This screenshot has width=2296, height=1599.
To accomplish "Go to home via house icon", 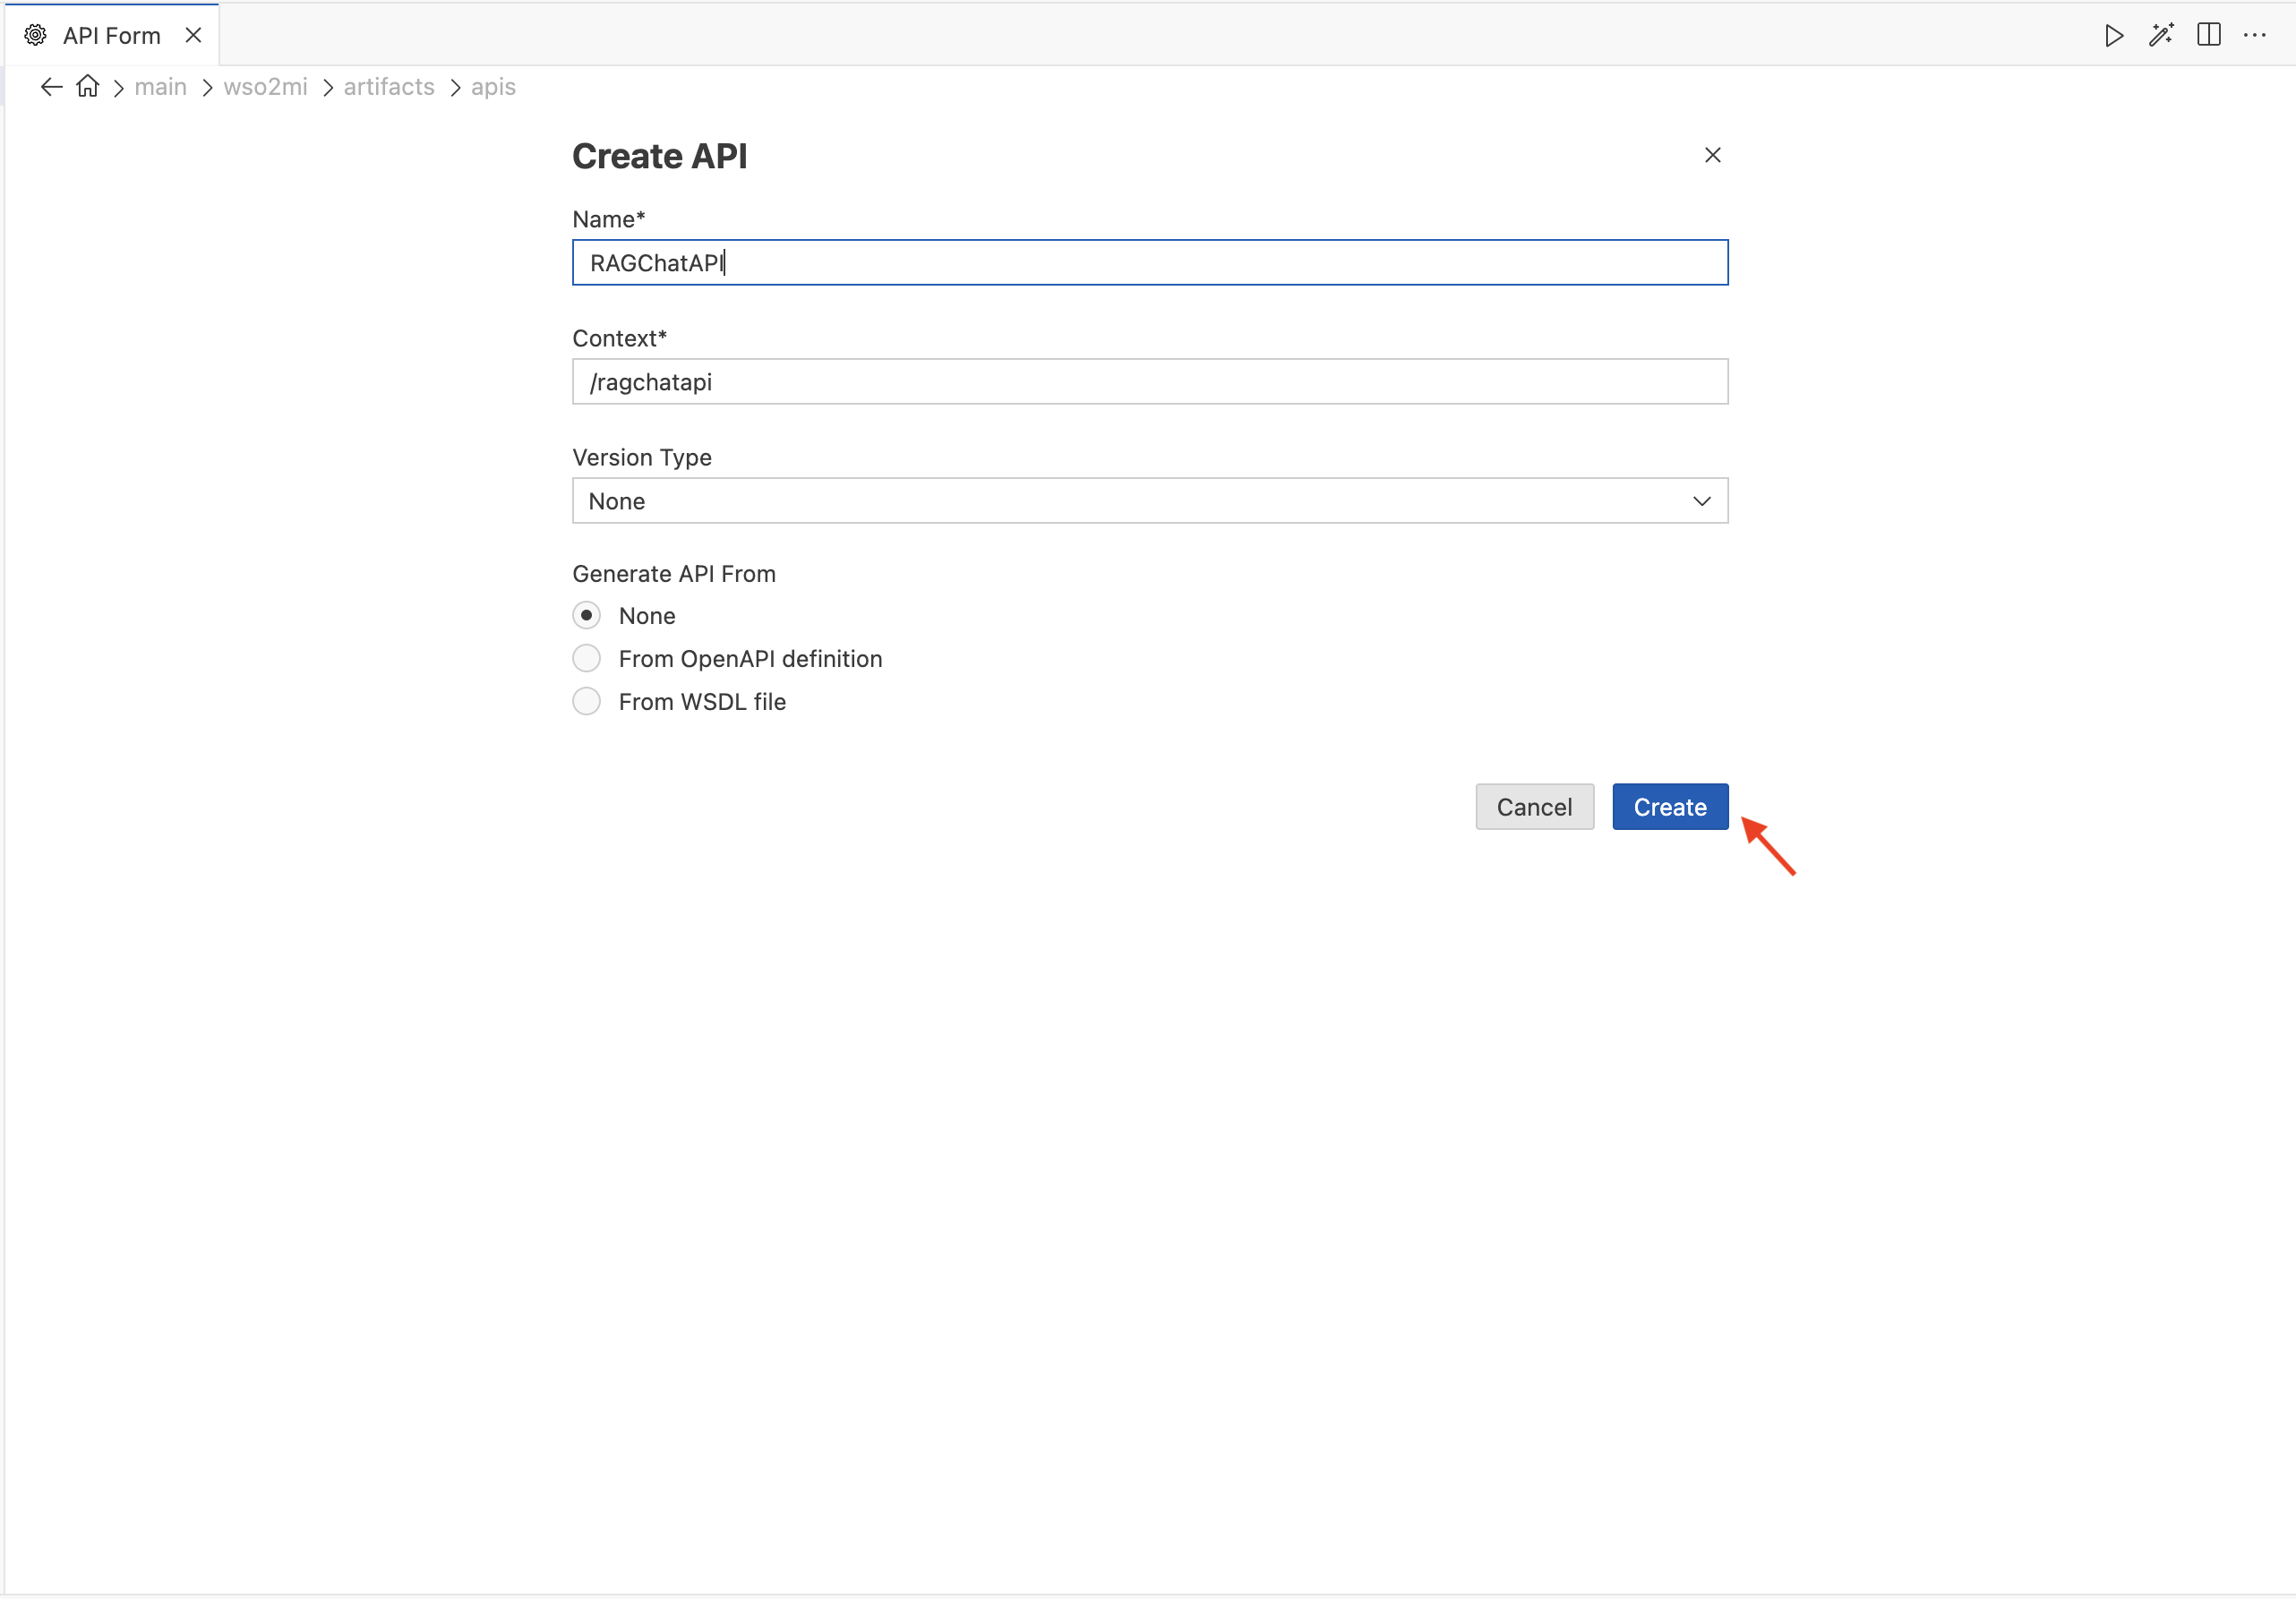I will point(88,86).
